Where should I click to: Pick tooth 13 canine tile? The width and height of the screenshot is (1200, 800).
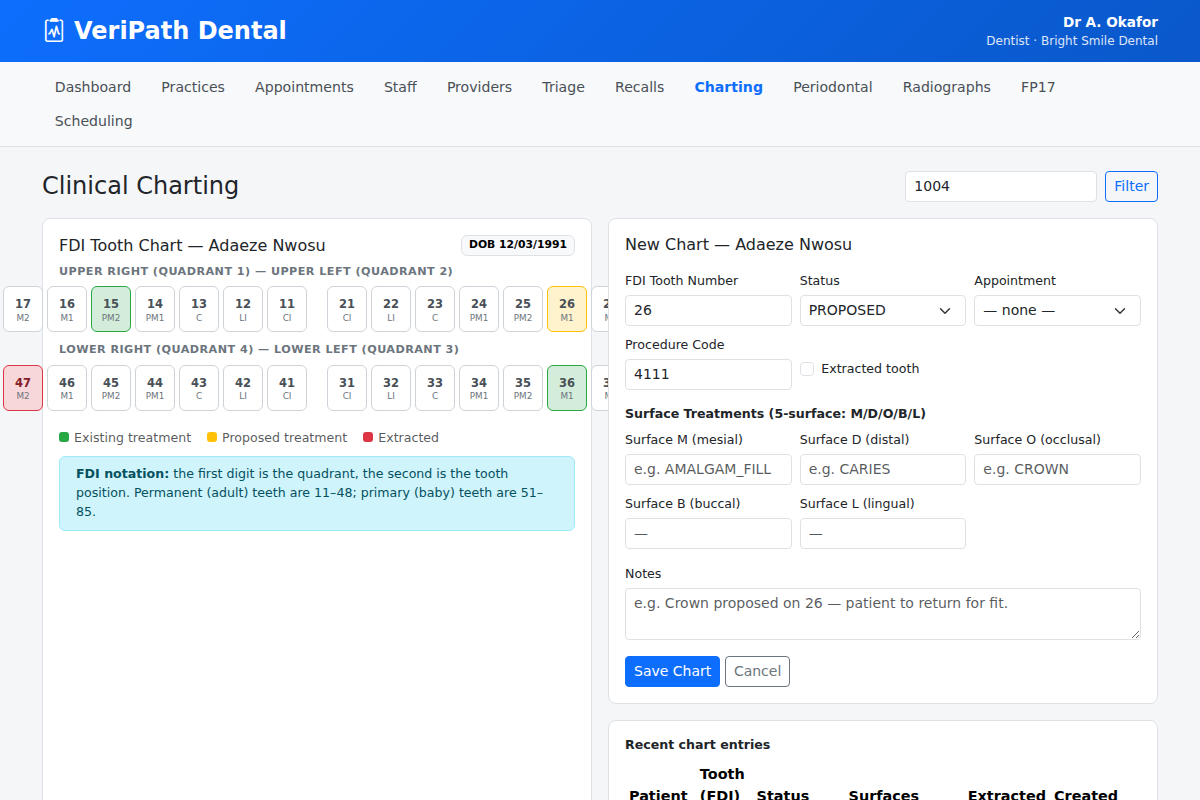click(x=199, y=309)
